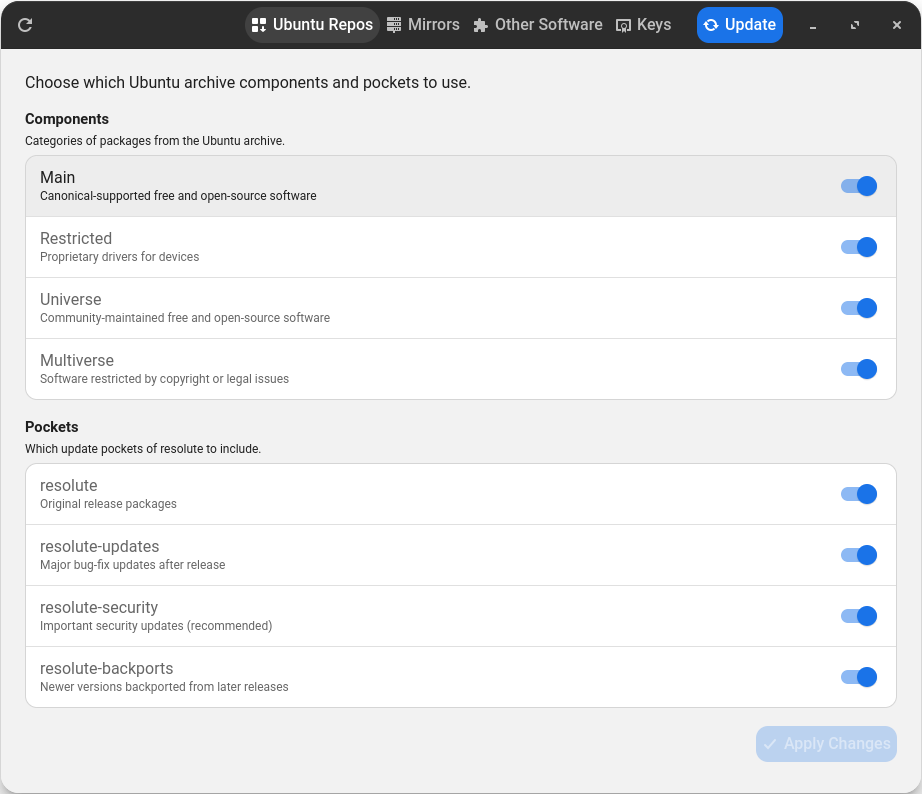922x794 pixels.
Task: Toggle the resolute pocket switch
Action: (858, 494)
